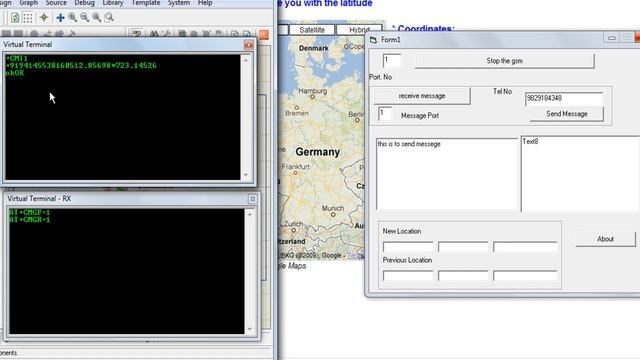The image size is (640, 360).
Task: Click the 'Message Port' label in Form1
Action: [420, 116]
